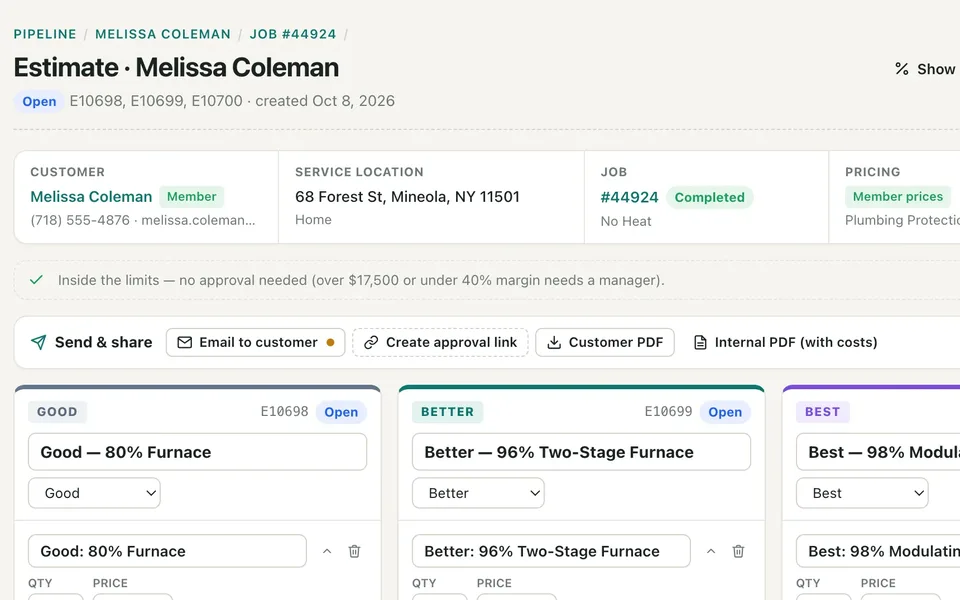Click Create approval link button
The image size is (960, 600).
coord(440,342)
